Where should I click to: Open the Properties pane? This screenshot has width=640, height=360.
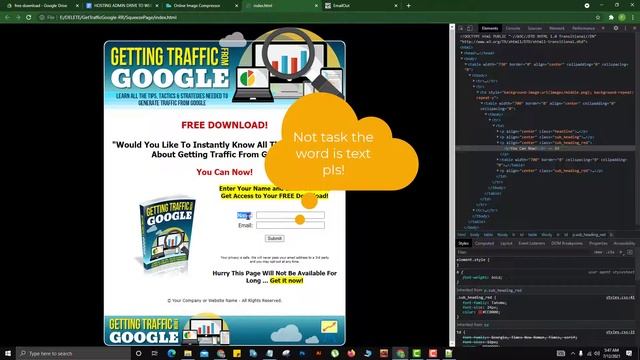pos(598,243)
